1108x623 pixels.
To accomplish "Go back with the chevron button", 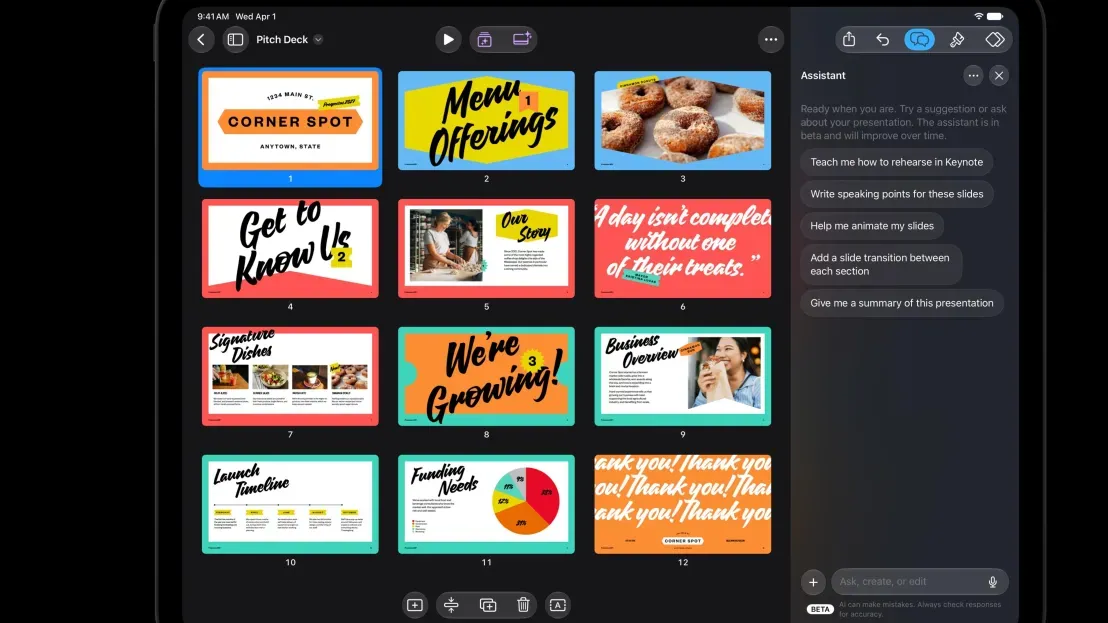I will tap(201, 40).
